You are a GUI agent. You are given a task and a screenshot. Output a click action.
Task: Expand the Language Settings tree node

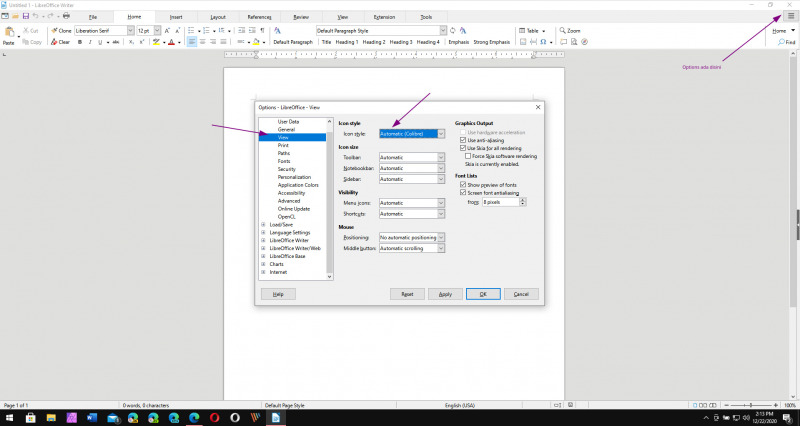[263, 233]
